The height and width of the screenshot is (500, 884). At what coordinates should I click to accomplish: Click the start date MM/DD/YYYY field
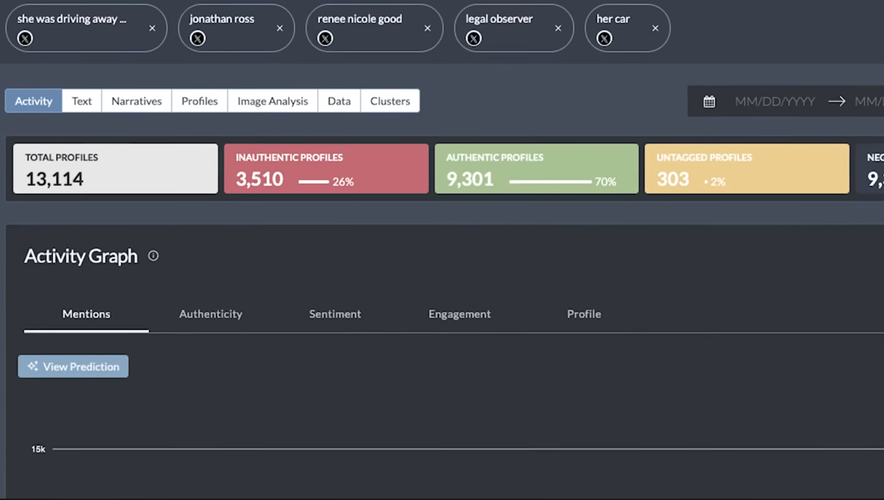[x=774, y=101]
